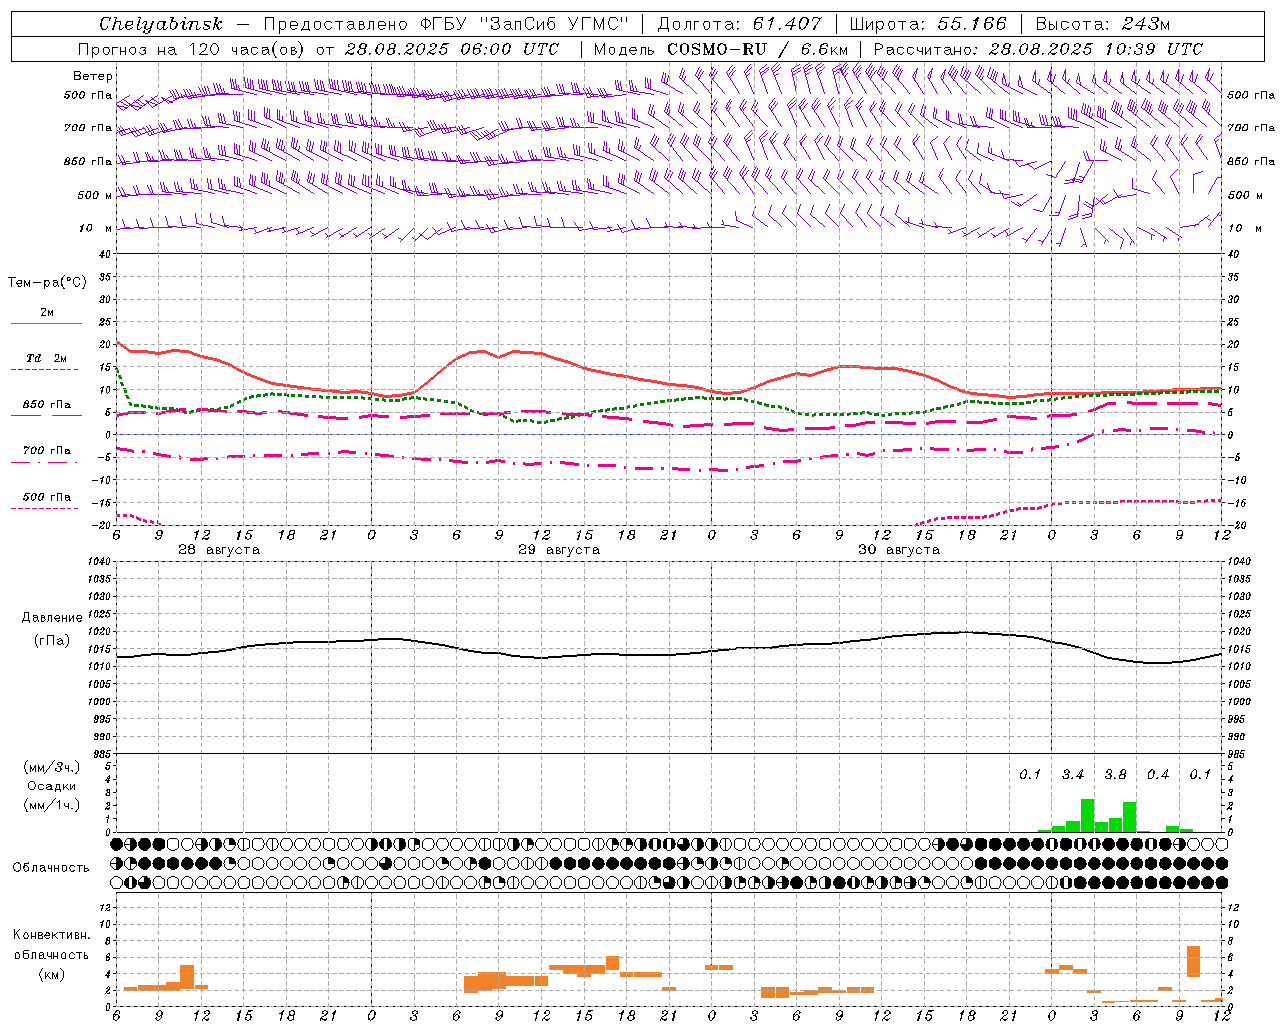Click the '0.4' precipitation total value
This screenshot has height=1024, width=1280.
(1158, 775)
